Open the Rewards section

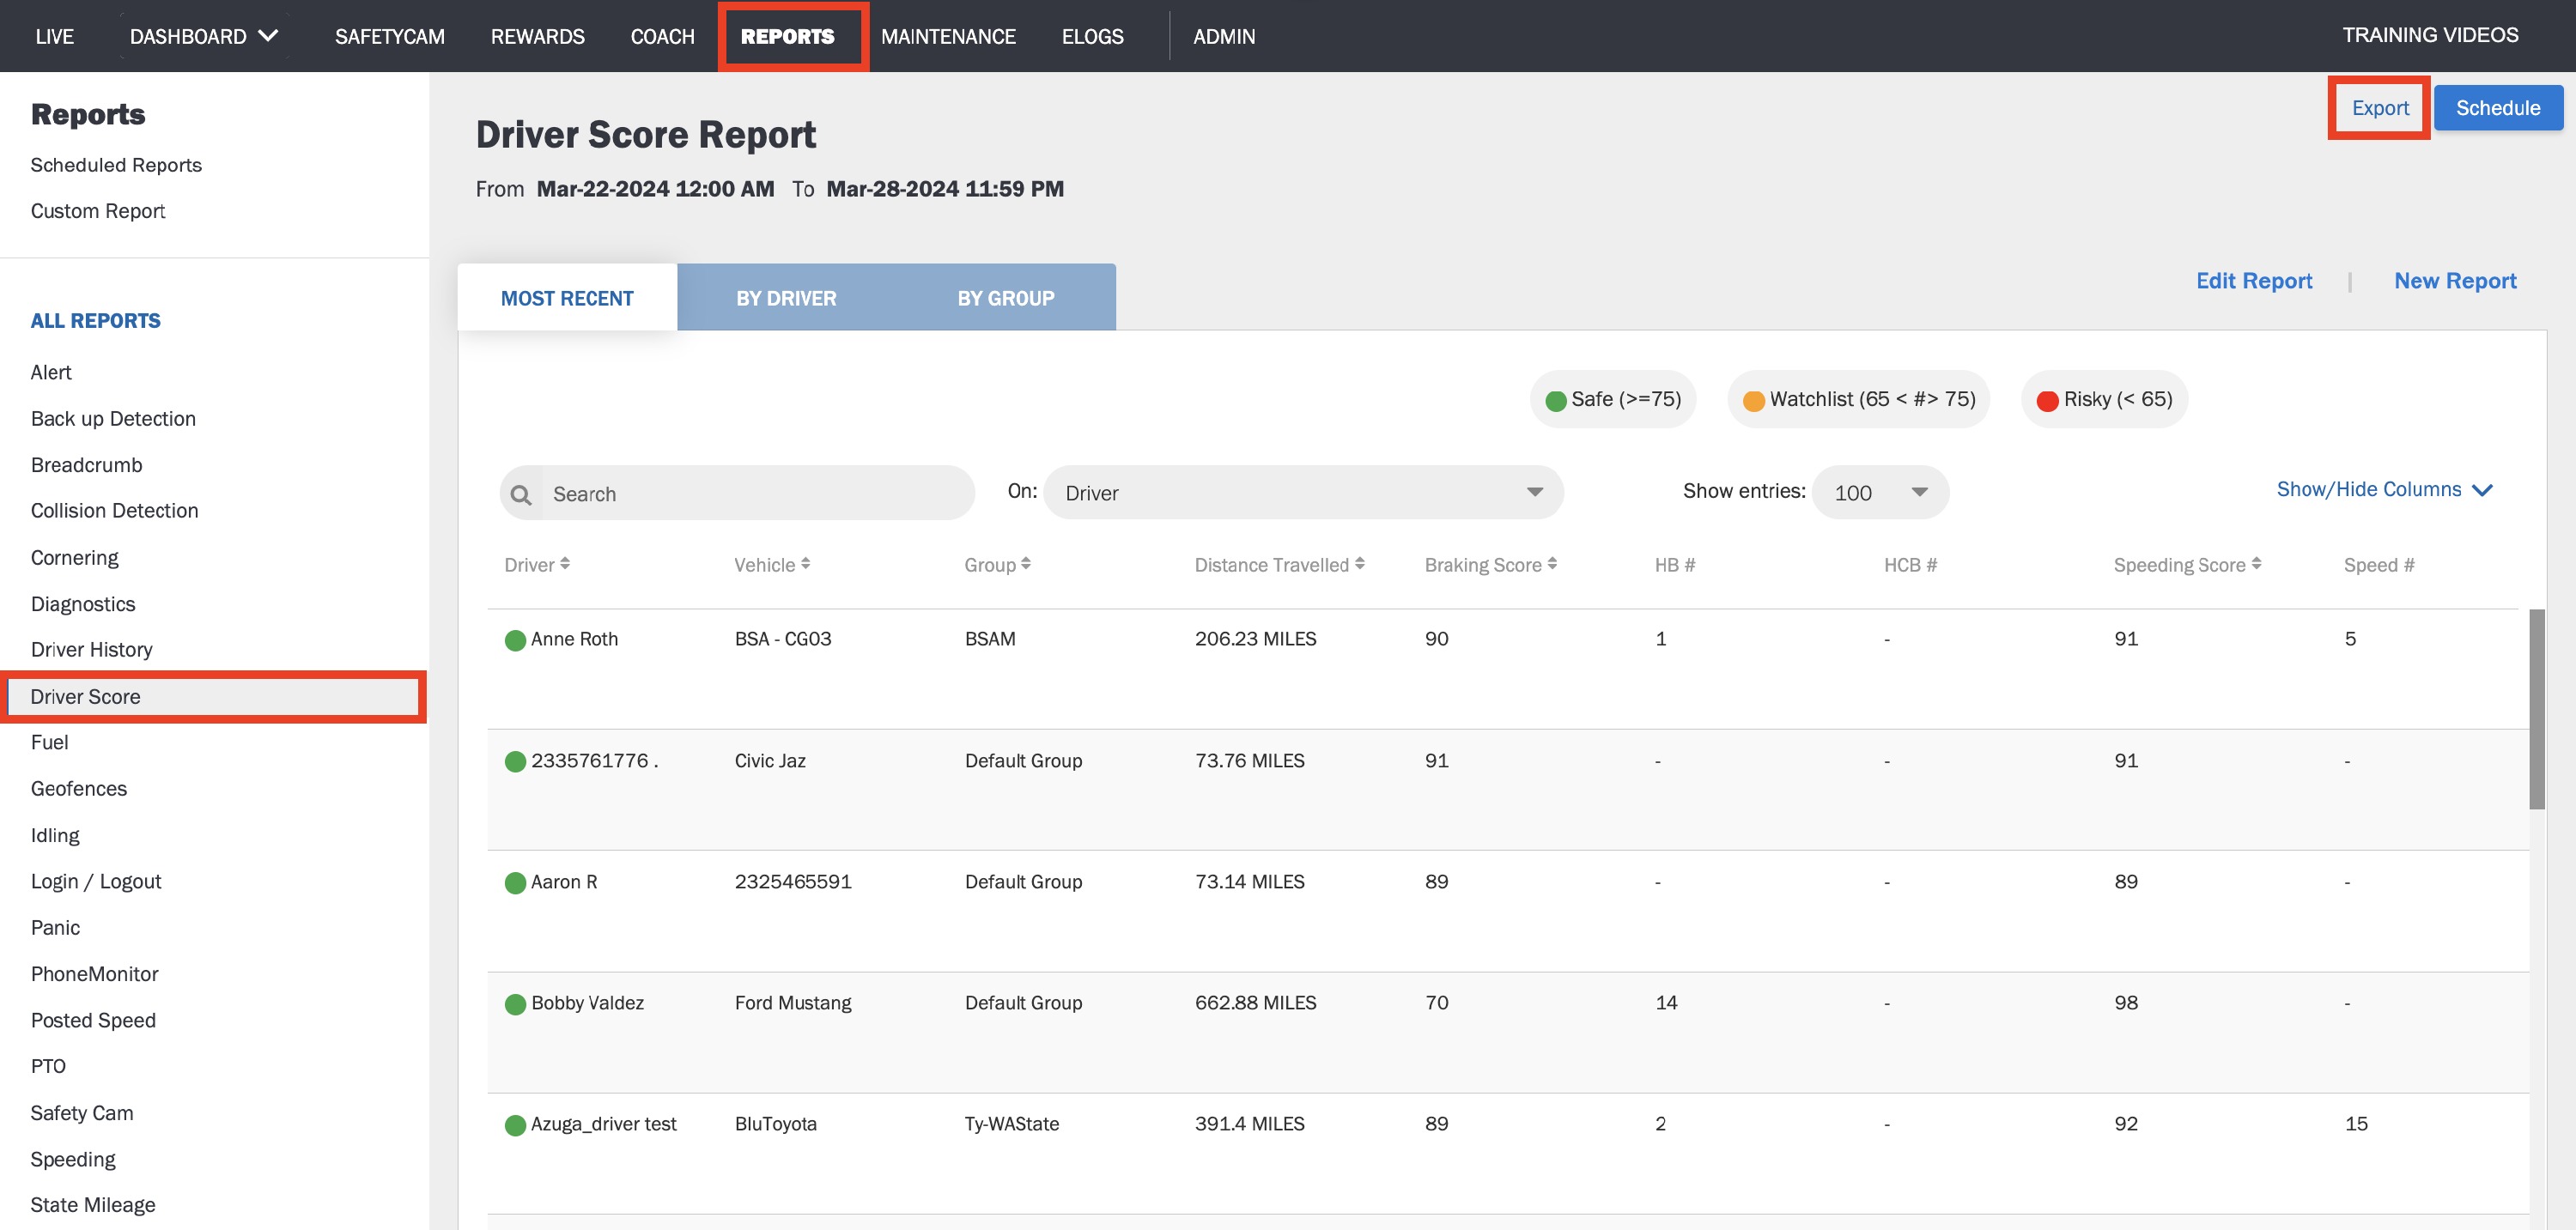point(537,36)
